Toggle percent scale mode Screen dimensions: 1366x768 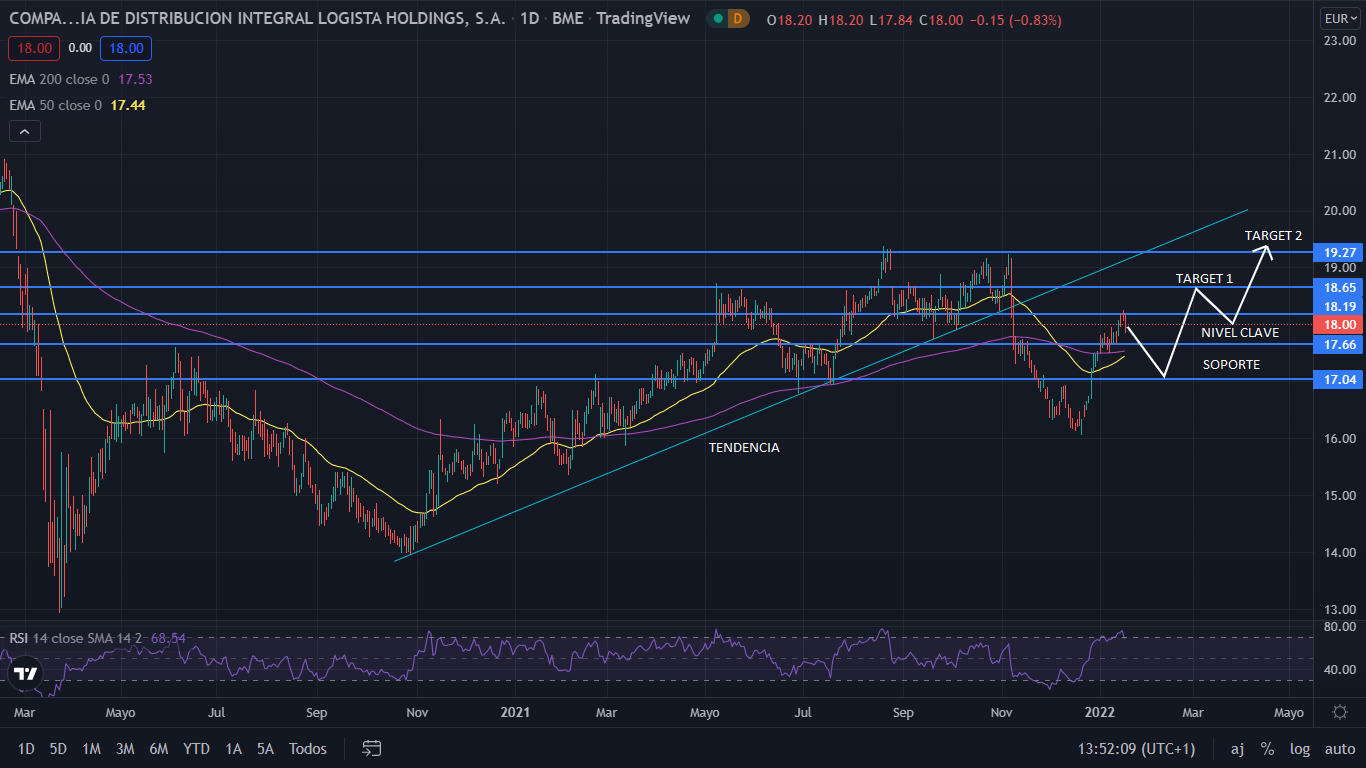[x=1267, y=748]
